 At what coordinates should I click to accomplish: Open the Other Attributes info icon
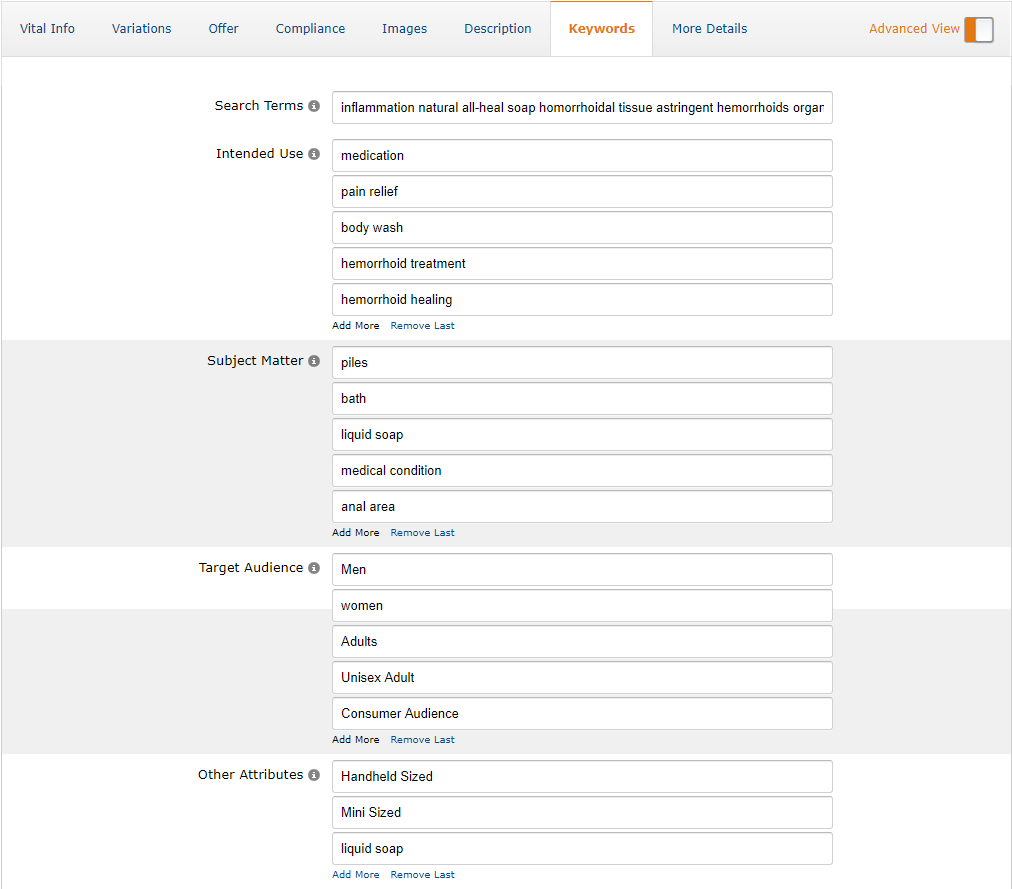pyautogui.click(x=314, y=774)
